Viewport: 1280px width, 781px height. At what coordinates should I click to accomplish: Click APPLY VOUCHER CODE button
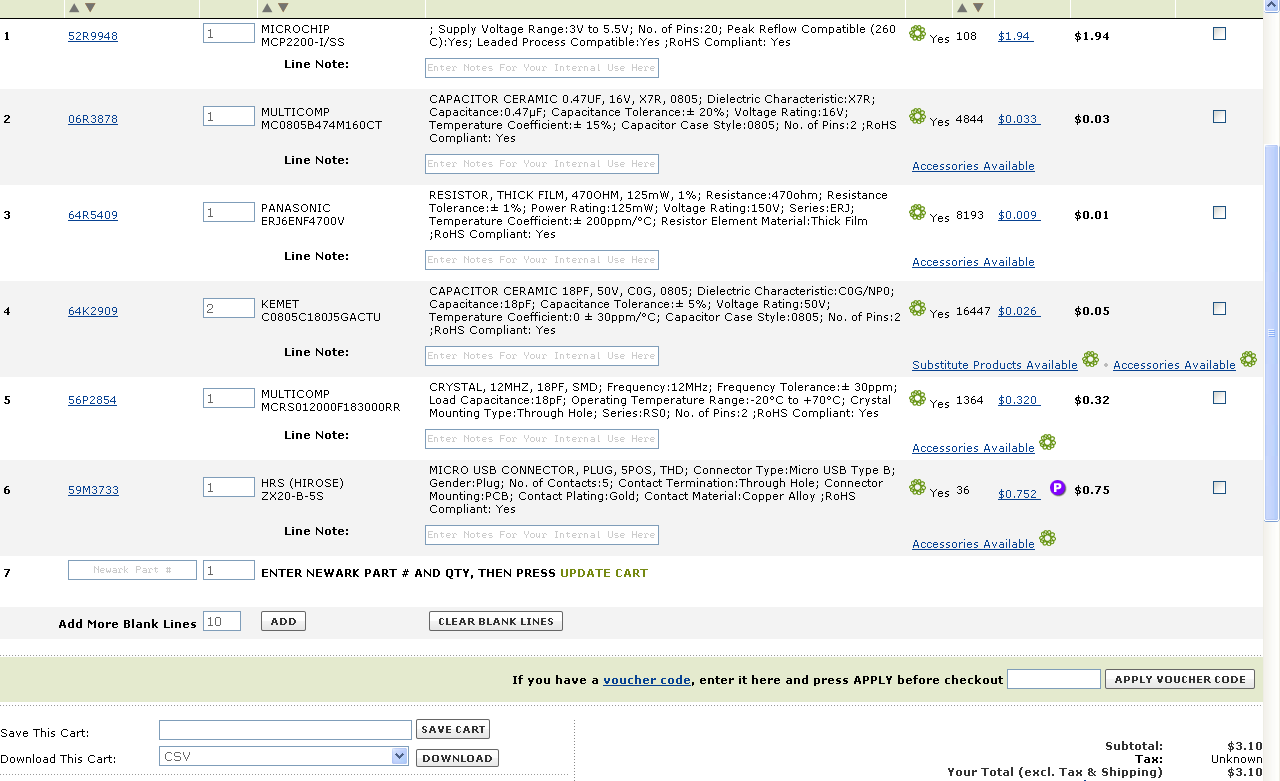(1180, 679)
